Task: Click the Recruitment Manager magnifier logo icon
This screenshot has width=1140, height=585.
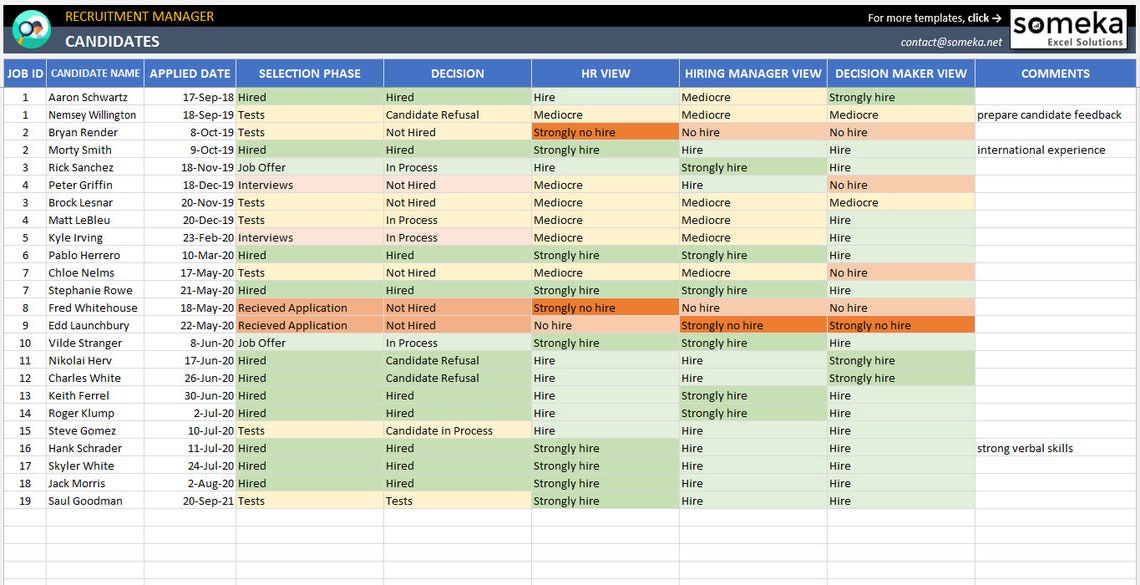Action: pyautogui.click(x=29, y=28)
